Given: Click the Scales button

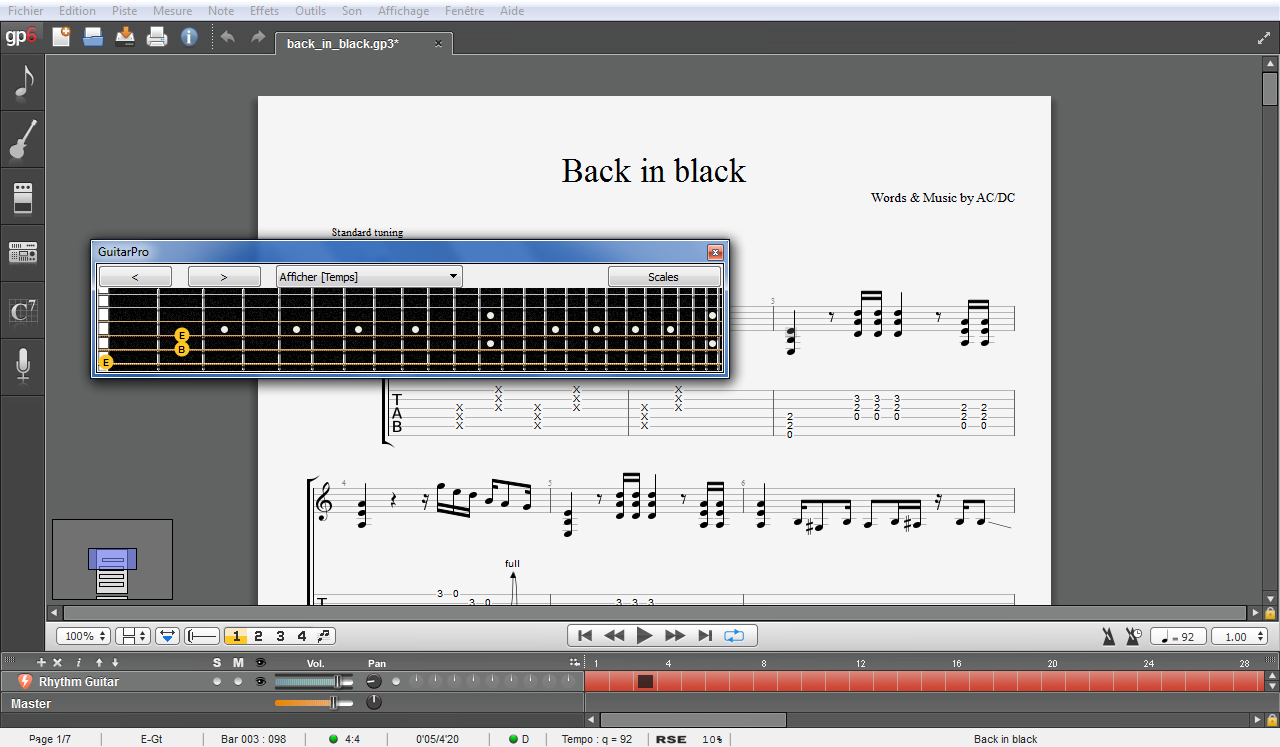Looking at the screenshot, I should (x=664, y=277).
